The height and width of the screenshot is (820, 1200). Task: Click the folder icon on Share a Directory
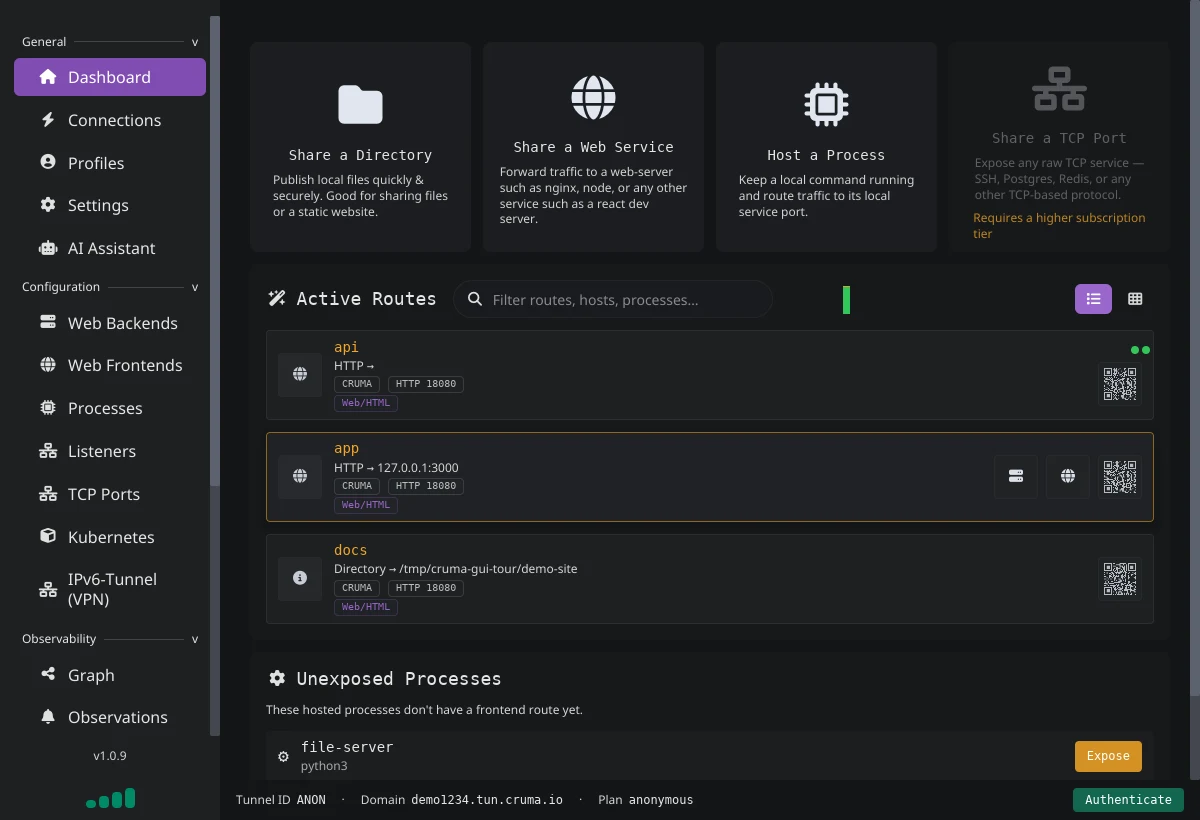(360, 104)
